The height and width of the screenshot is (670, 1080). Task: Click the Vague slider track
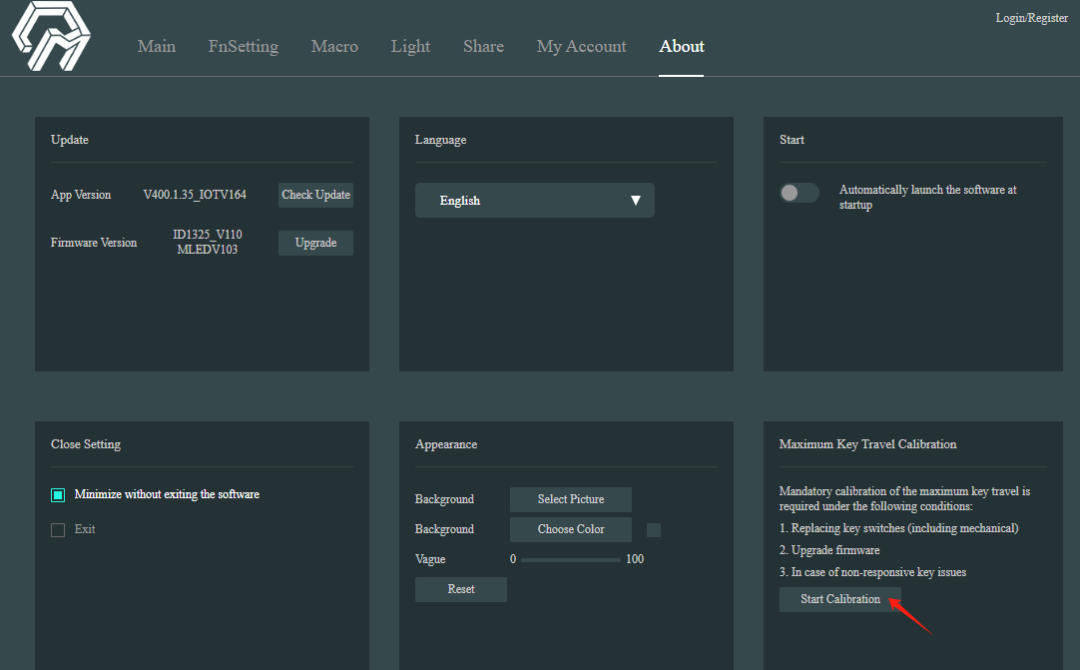pos(570,559)
